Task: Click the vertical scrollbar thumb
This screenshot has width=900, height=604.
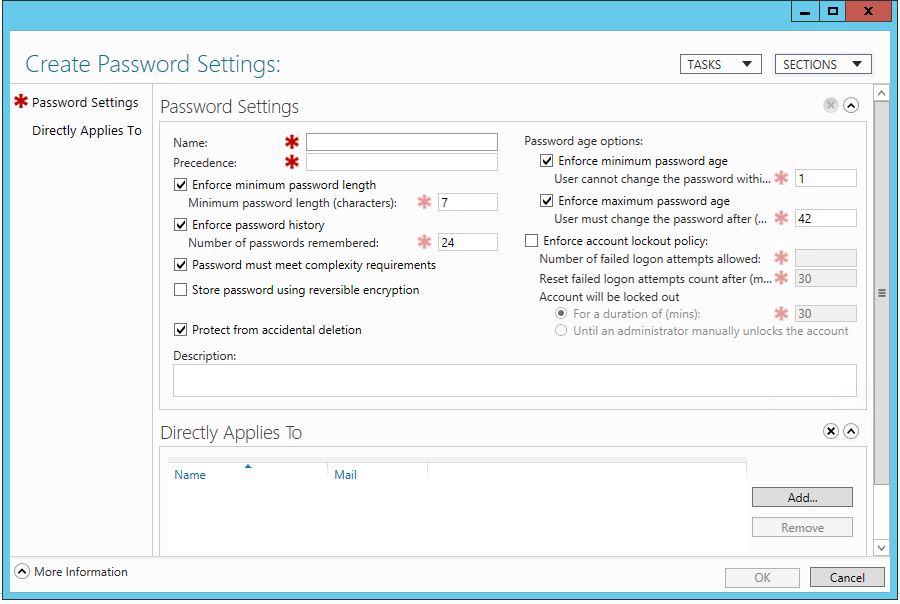Action: [881, 293]
